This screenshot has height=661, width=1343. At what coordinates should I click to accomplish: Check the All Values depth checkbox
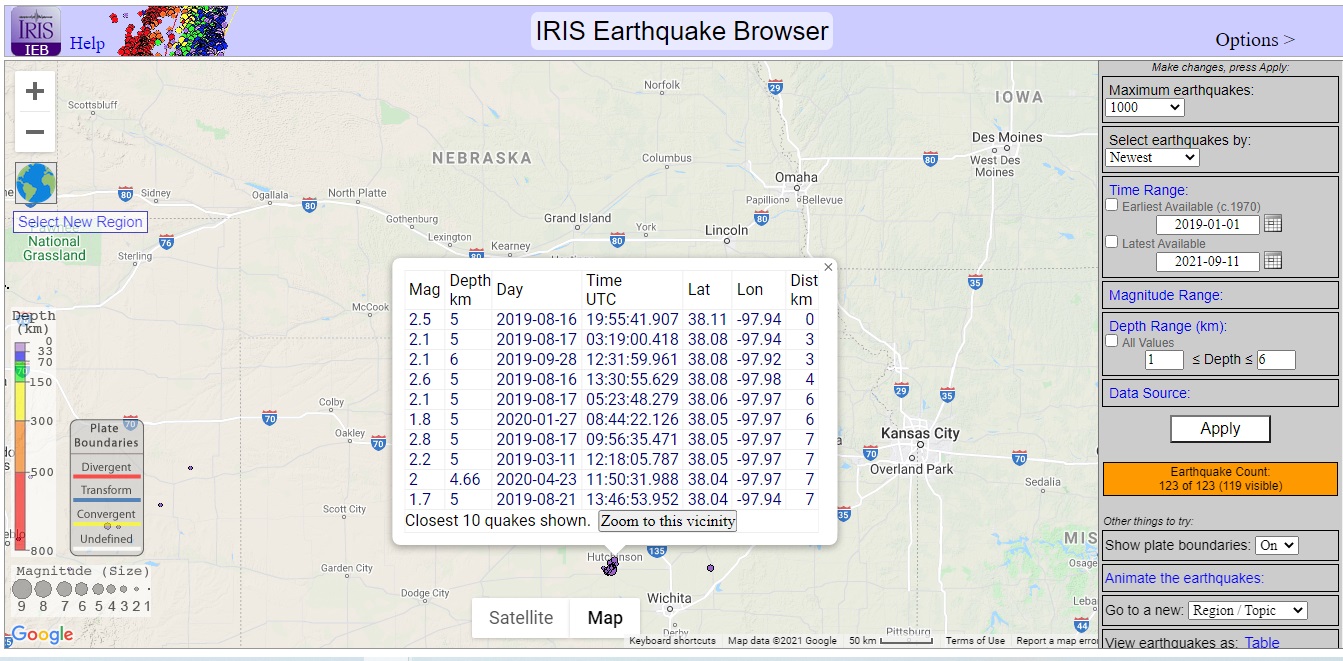(x=1112, y=341)
